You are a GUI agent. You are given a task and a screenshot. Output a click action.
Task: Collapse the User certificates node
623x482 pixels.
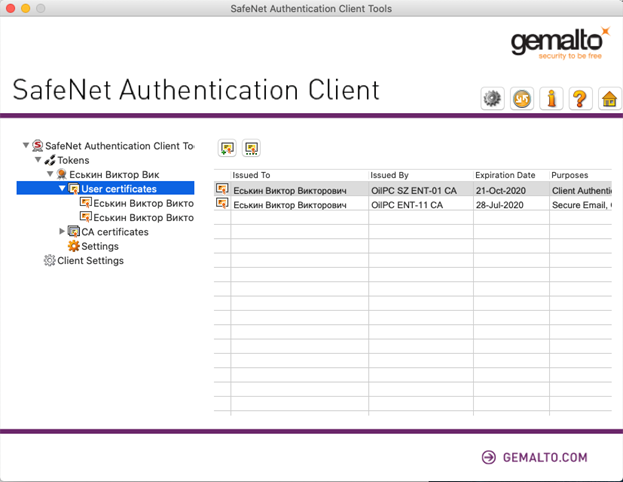(62, 188)
